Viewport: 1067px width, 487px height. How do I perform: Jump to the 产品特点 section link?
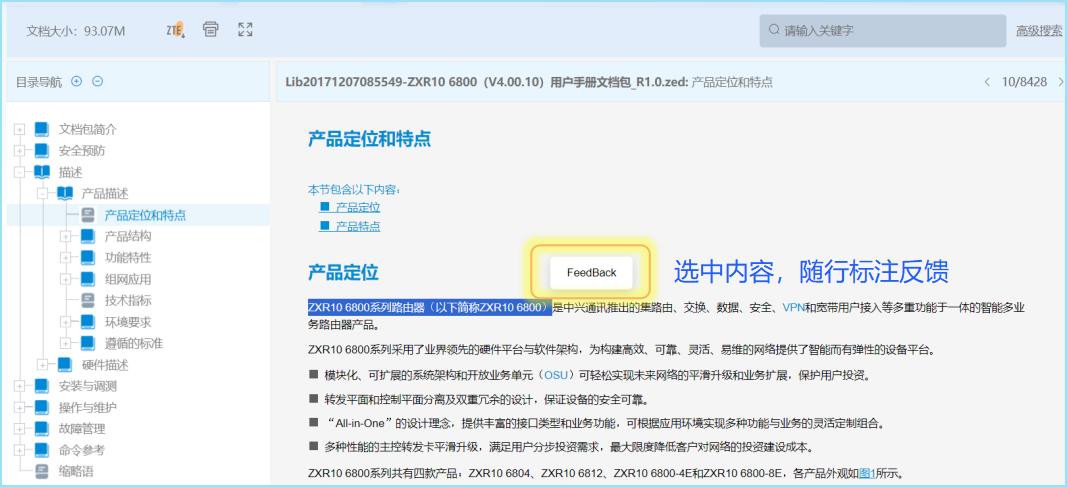pyautogui.click(x=357, y=226)
